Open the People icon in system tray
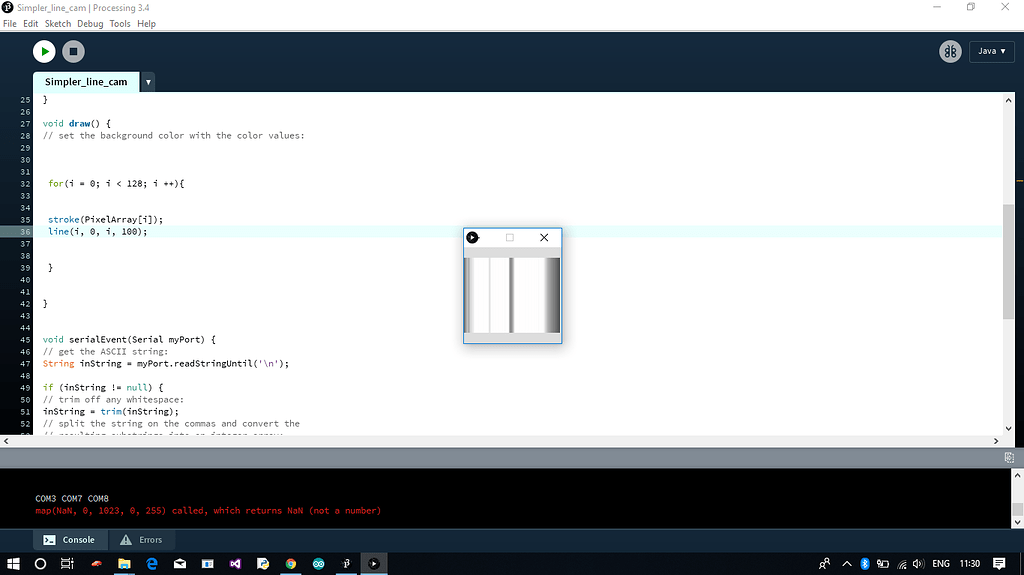The image size is (1024, 575). pos(824,563)
